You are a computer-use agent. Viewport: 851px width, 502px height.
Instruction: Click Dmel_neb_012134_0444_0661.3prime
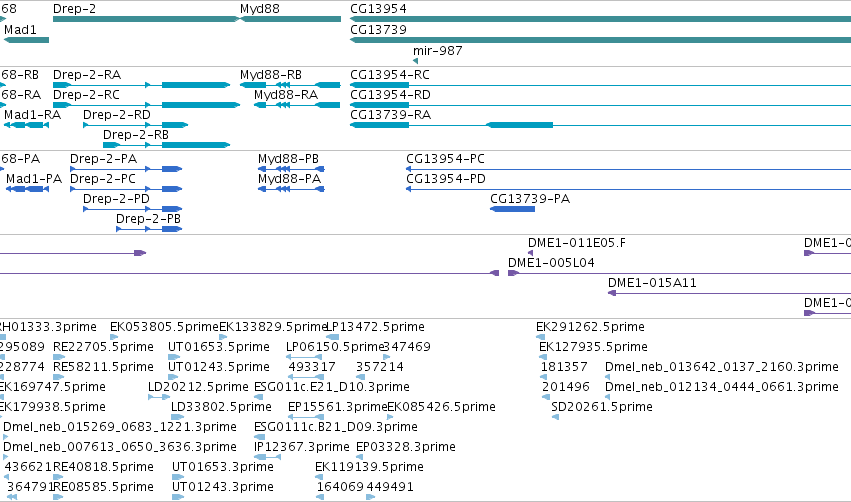point(722,387)
